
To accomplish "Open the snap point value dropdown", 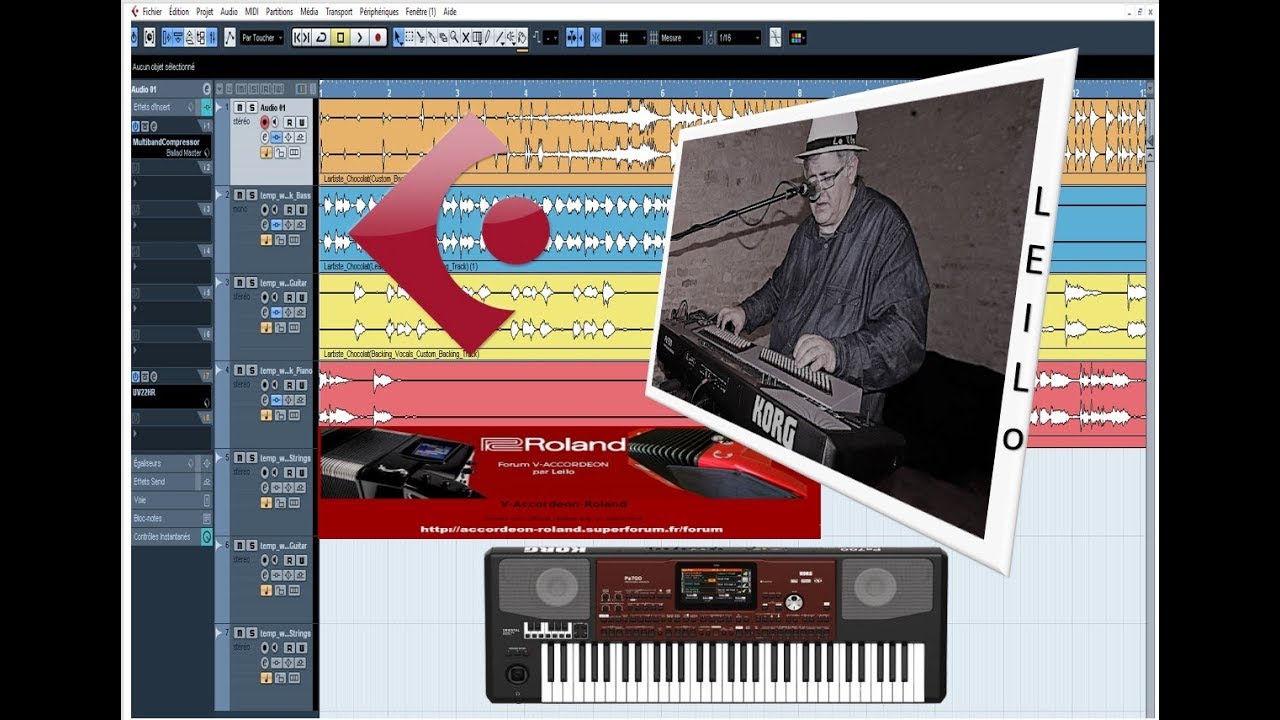I will point(551,37).
